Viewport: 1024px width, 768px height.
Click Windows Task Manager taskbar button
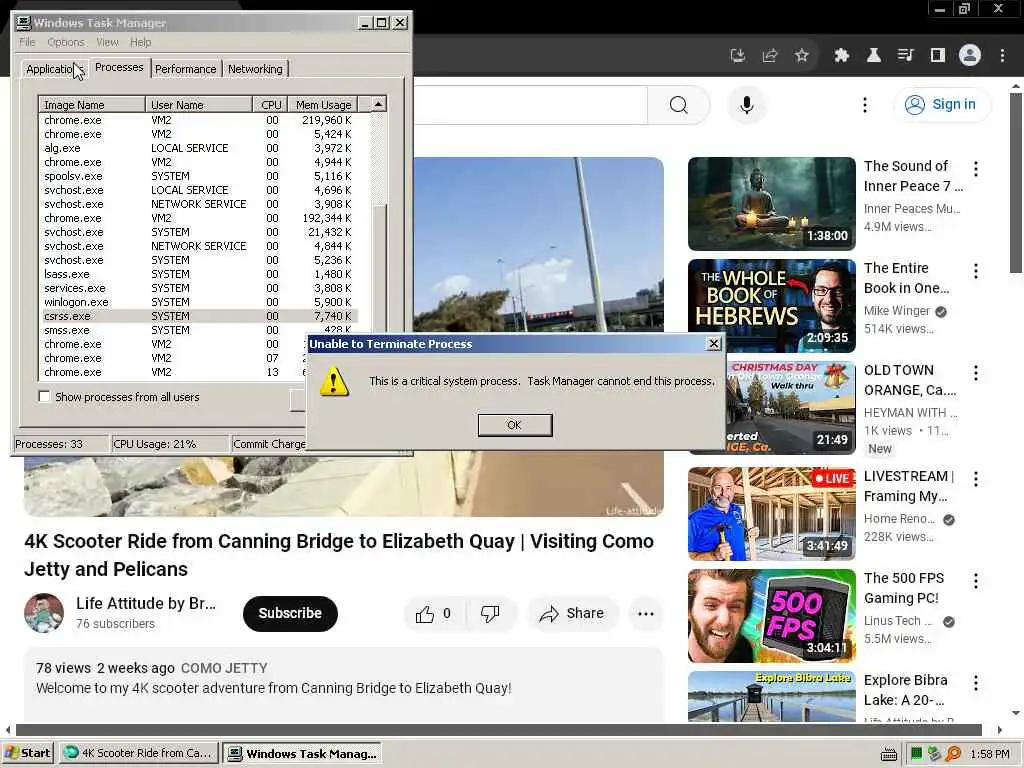click(302, 754)
